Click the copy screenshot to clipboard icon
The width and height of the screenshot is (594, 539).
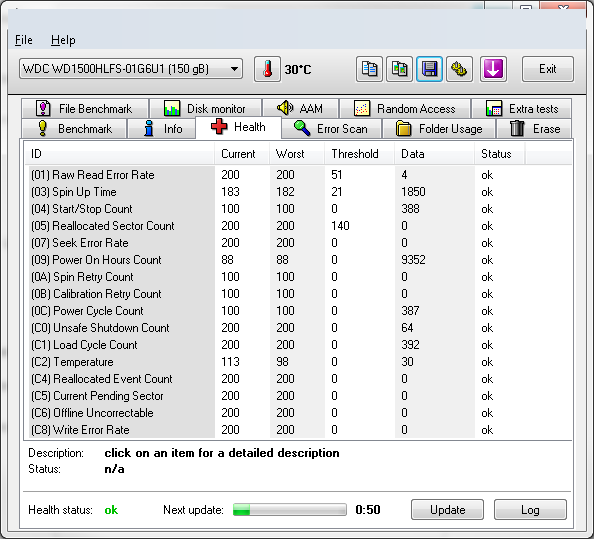click(399, 69)
